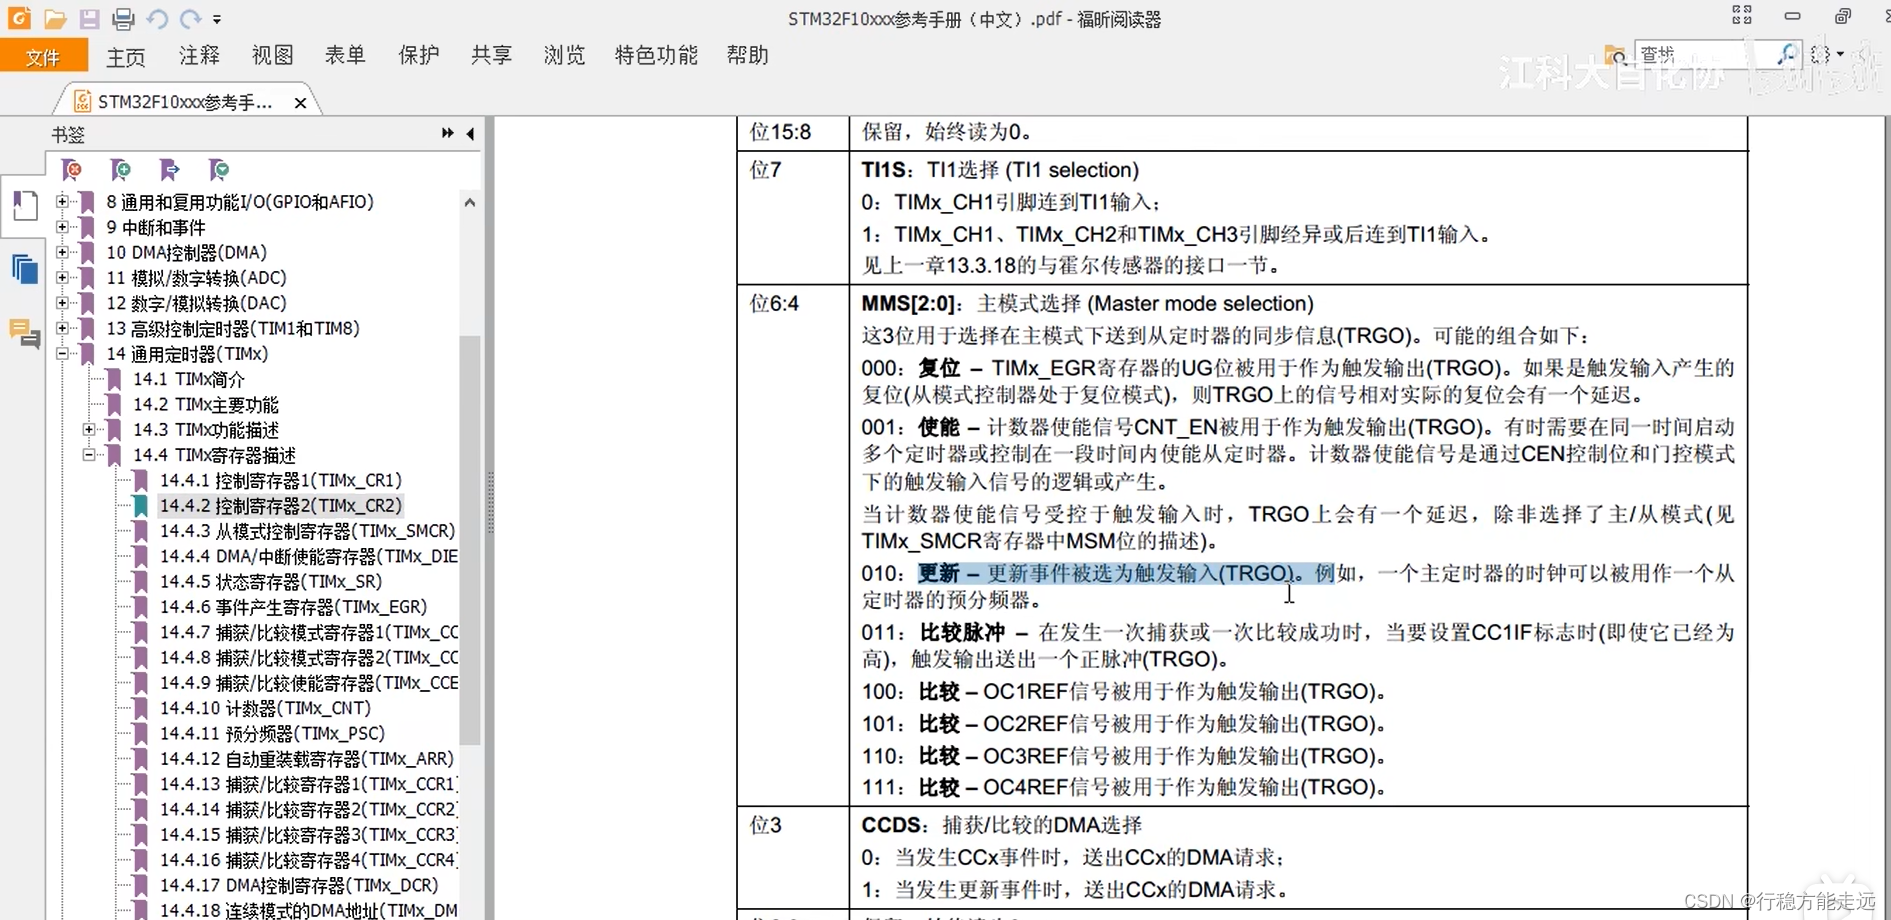The height and width of the screenshot is (920, 1891).
Task: Expand bookmark 13 高级控制定时器
Action: (63, 328)
